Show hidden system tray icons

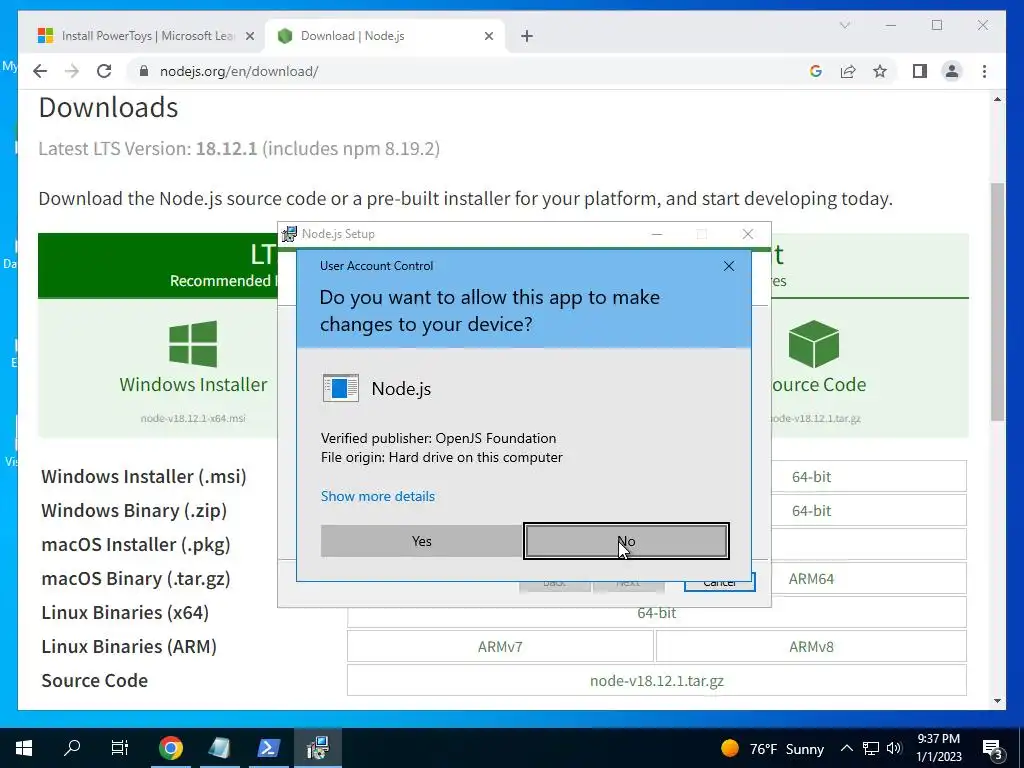pos(846,748)
